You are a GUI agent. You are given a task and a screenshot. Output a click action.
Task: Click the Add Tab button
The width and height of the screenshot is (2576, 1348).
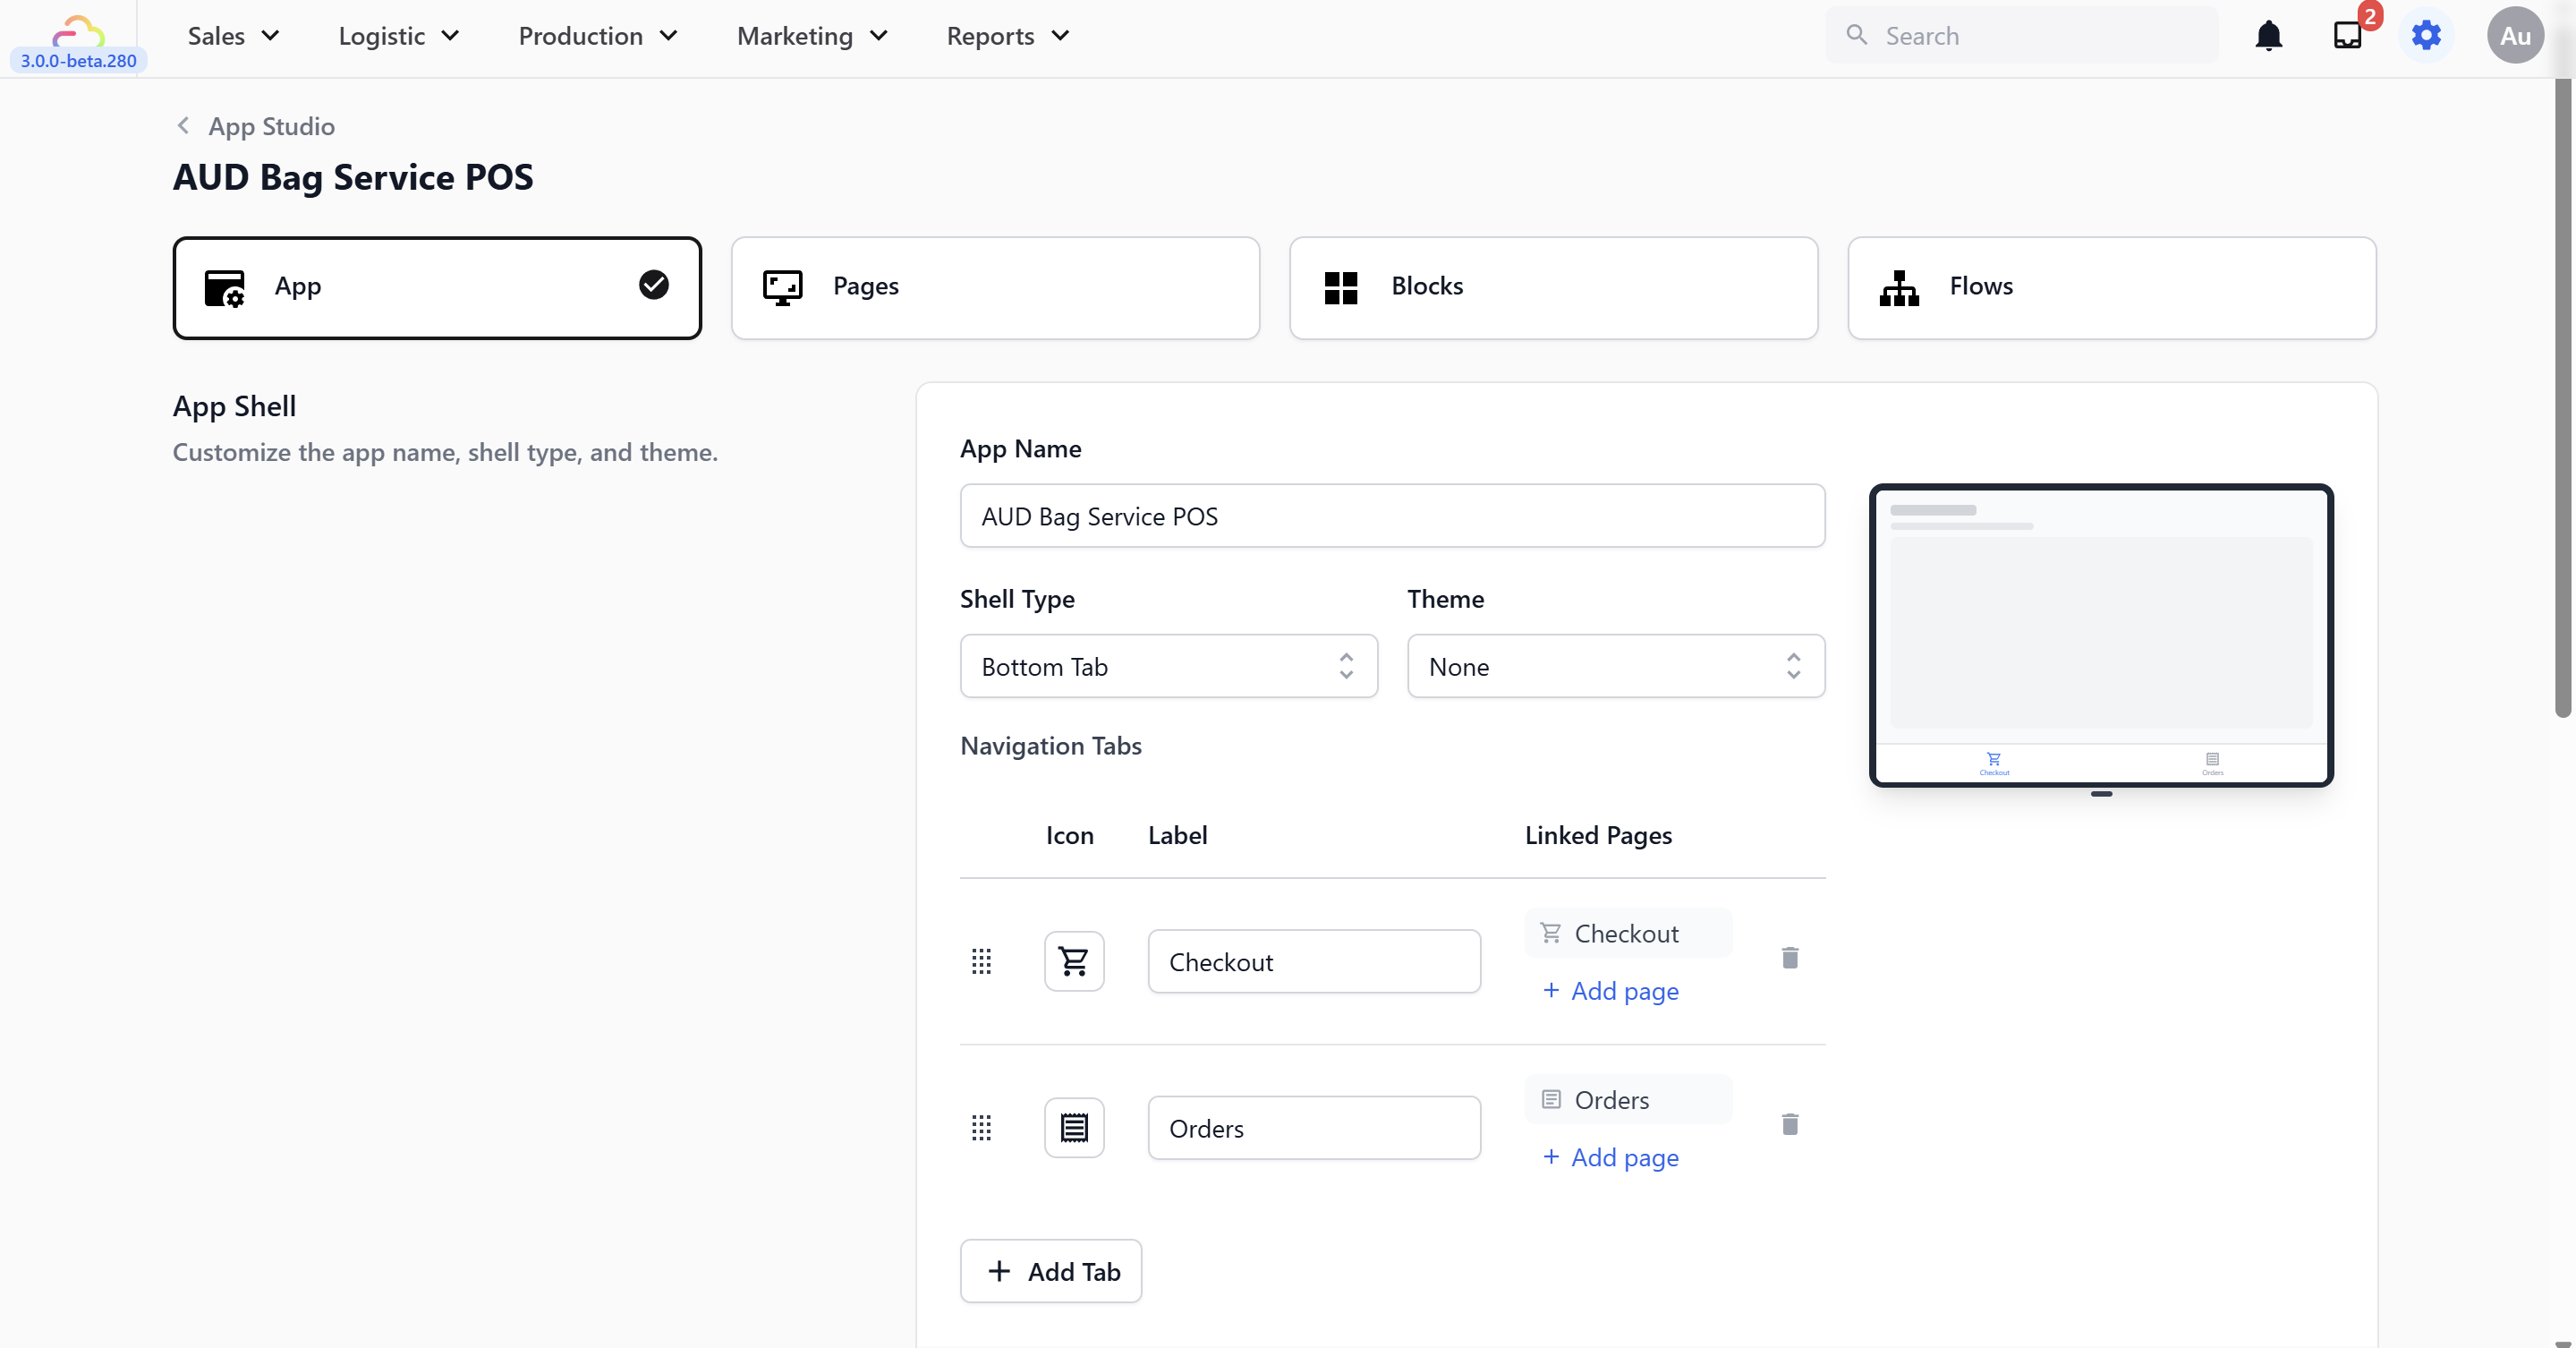1051,1271
